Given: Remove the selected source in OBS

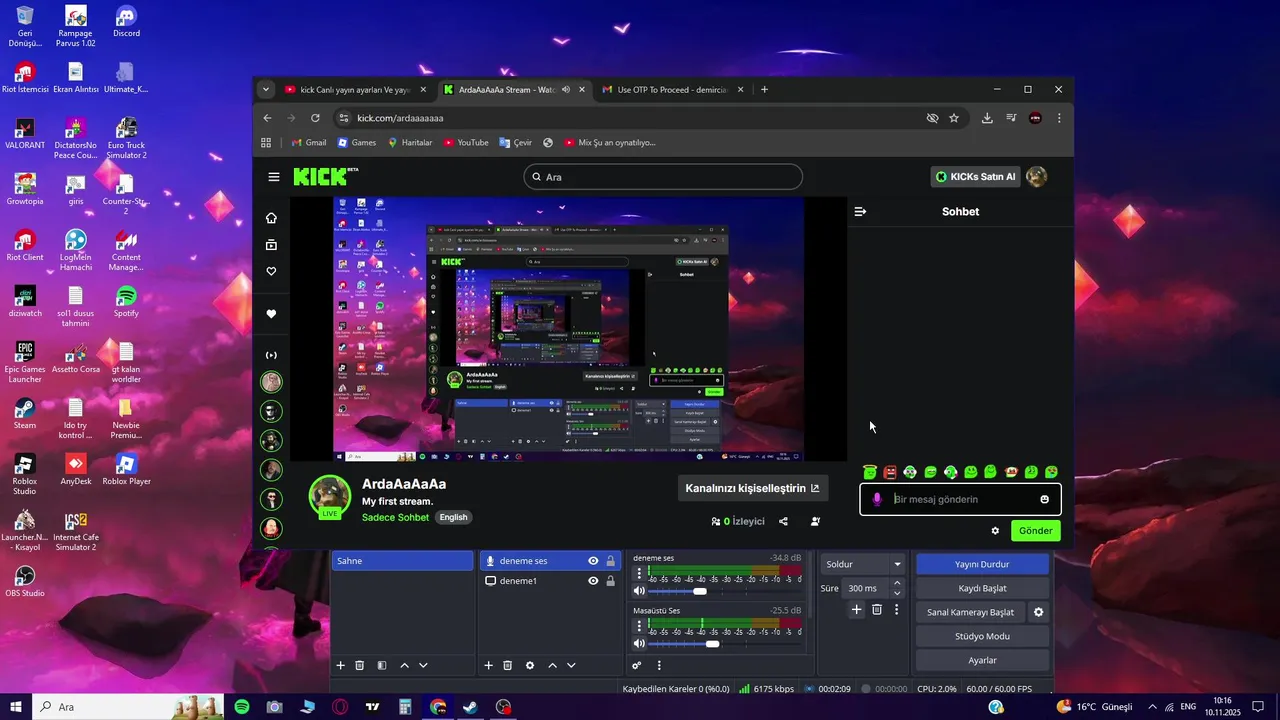Looking at the screenshot, I should pos(508,666).
